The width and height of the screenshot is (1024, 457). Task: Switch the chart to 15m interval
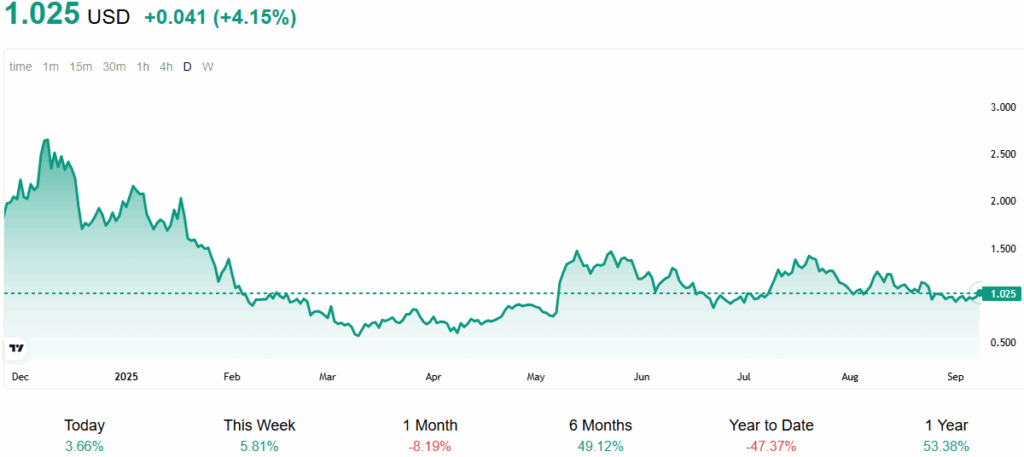click(81, 67)
